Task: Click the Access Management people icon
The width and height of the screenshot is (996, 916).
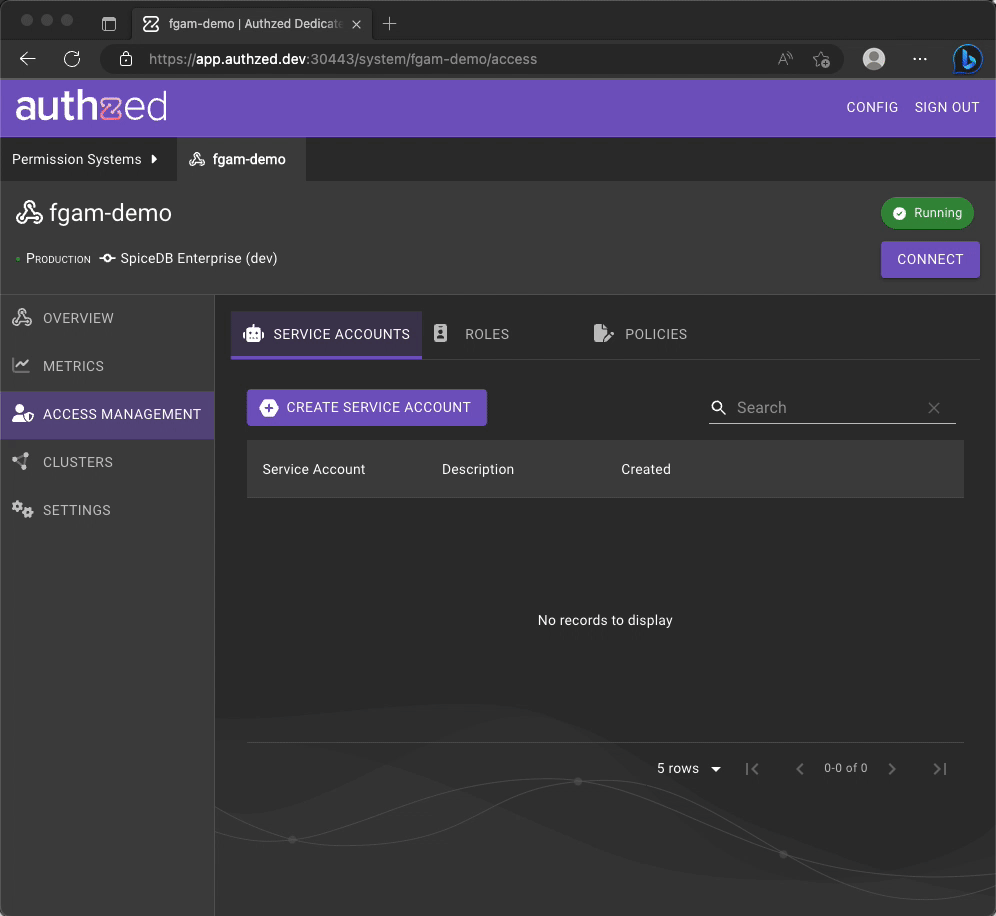Action: (x=22, y=415)
